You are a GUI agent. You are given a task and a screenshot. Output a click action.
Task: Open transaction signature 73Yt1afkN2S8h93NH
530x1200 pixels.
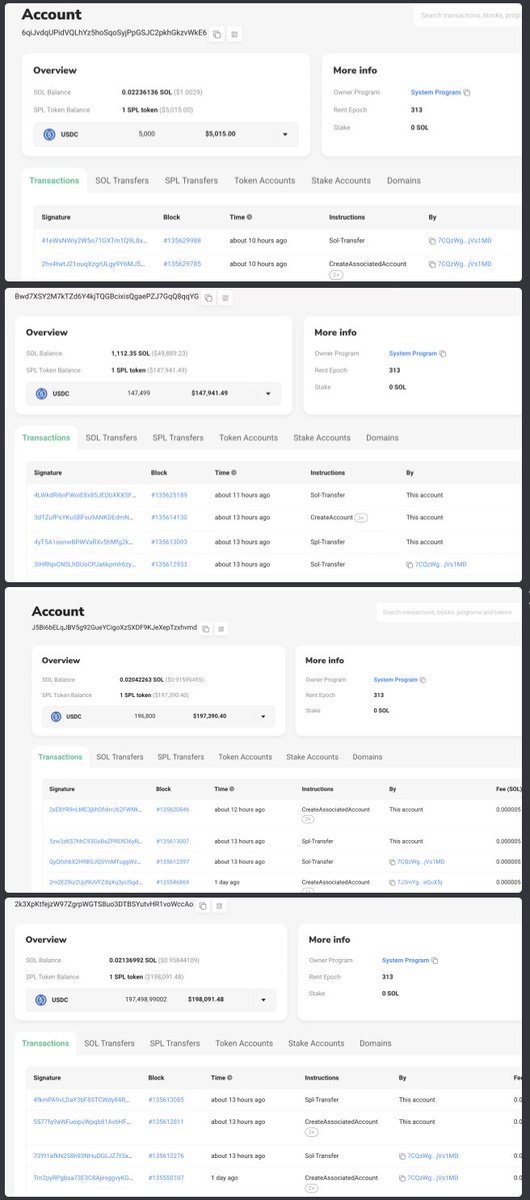(x=84, y=1156)
